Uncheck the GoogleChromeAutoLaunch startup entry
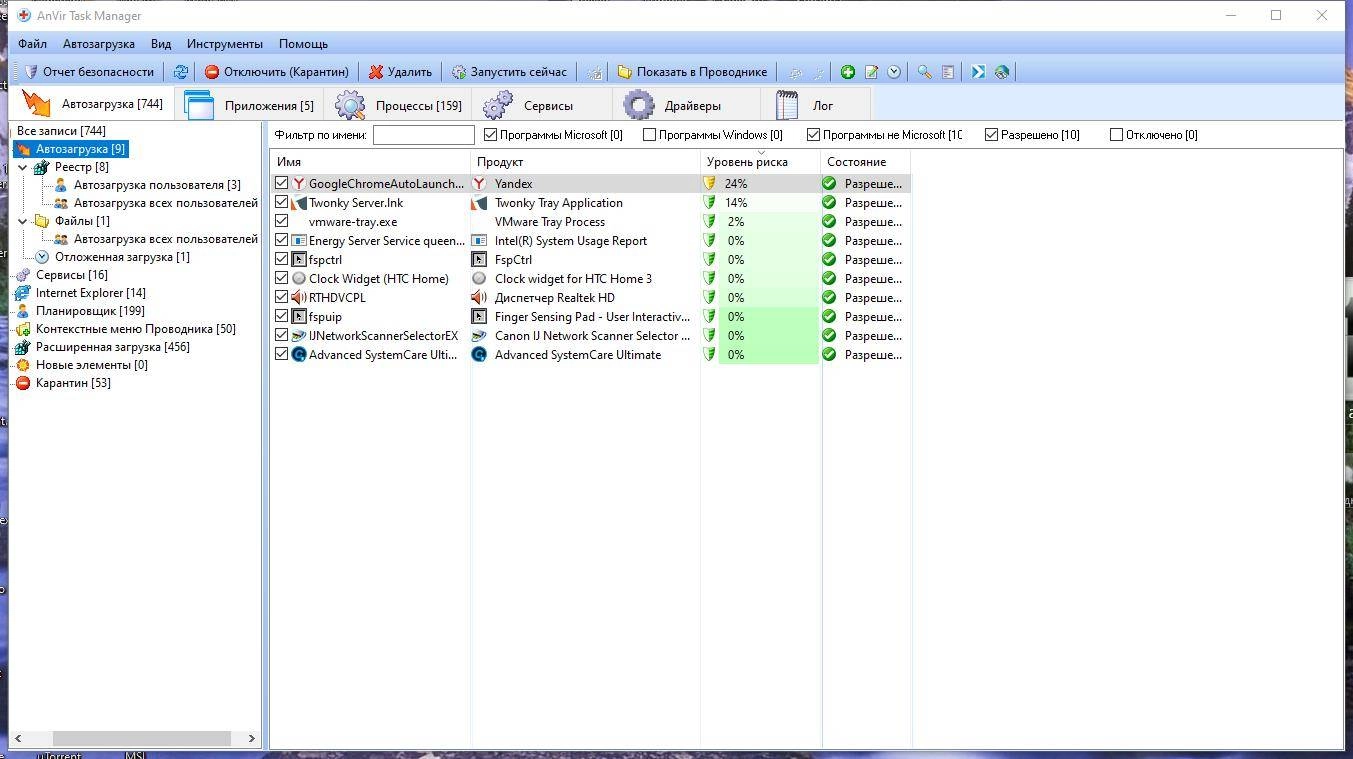Image resolution: width=1353 pixels, height=759 pixels. point(282,184)
